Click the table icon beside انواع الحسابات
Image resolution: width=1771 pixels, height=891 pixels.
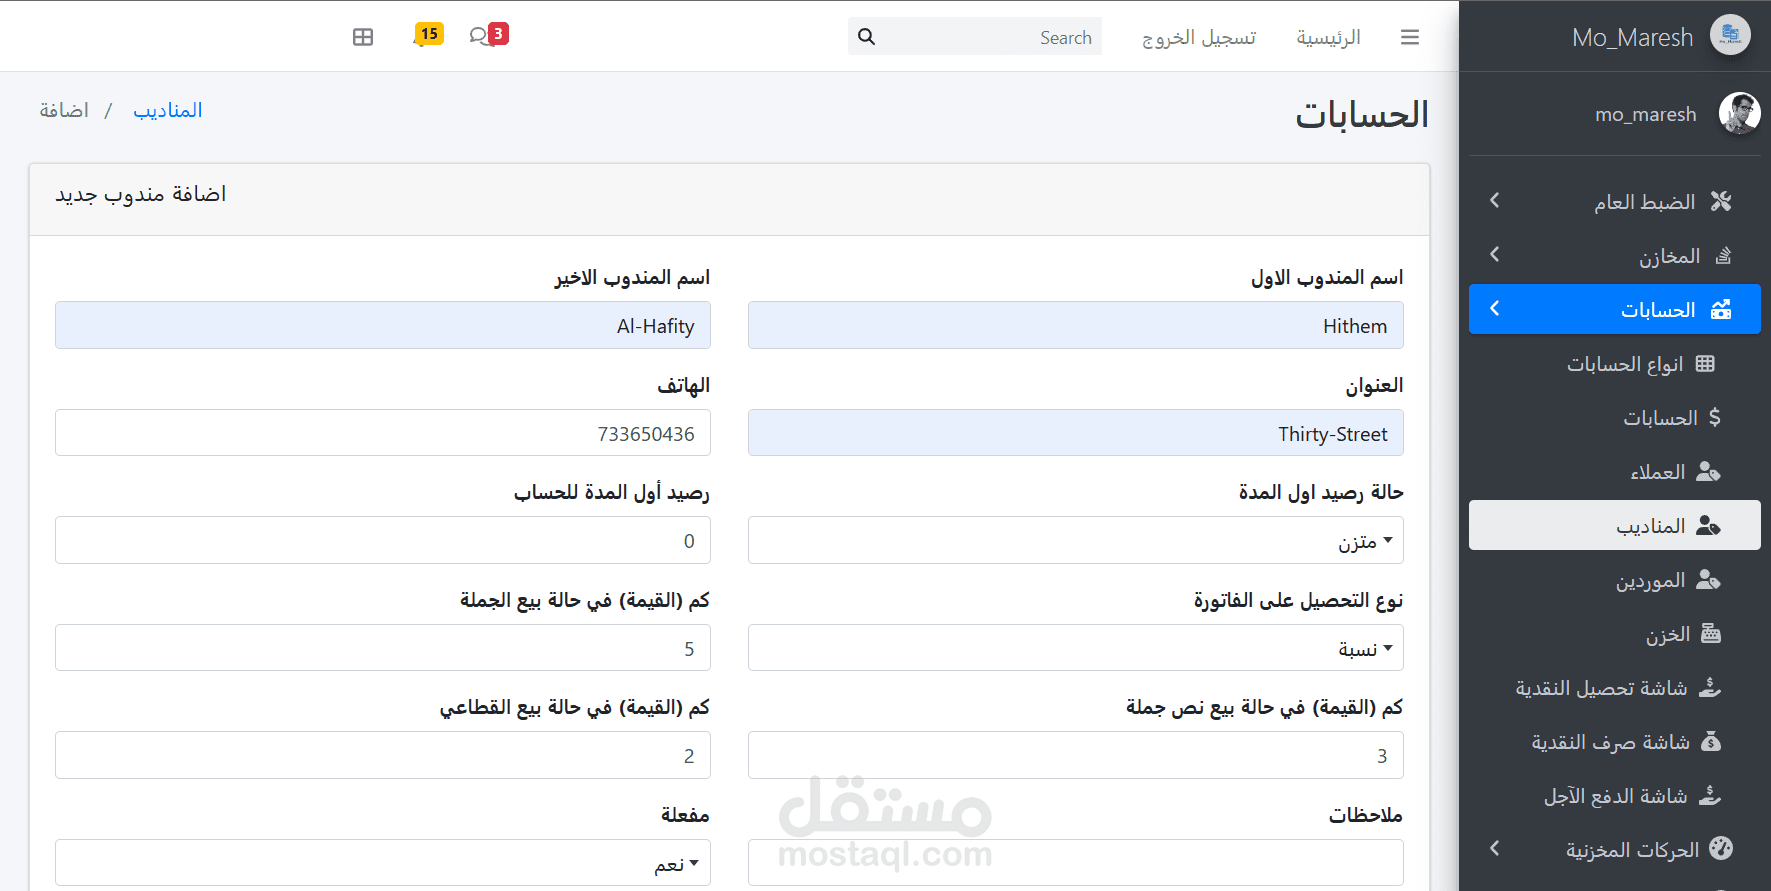tap(1705, 364)
